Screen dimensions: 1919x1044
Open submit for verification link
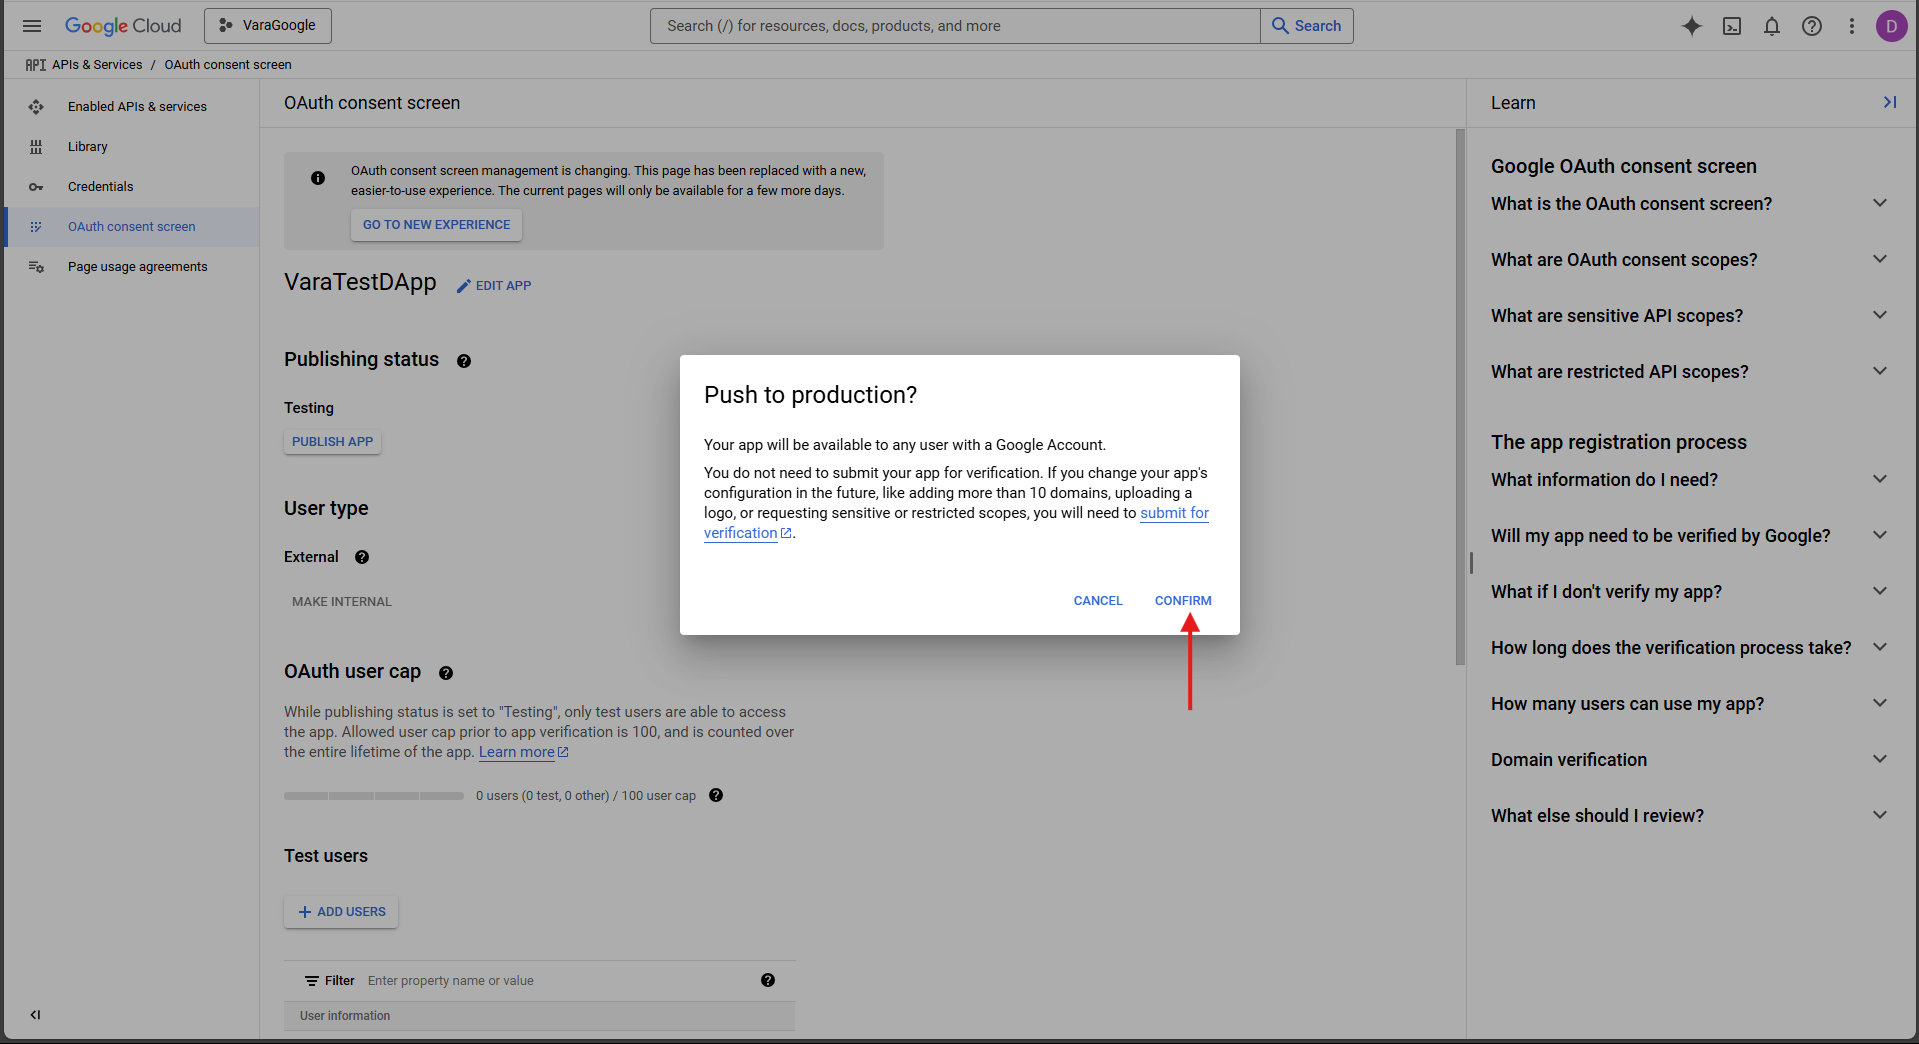pos(1174,513)
